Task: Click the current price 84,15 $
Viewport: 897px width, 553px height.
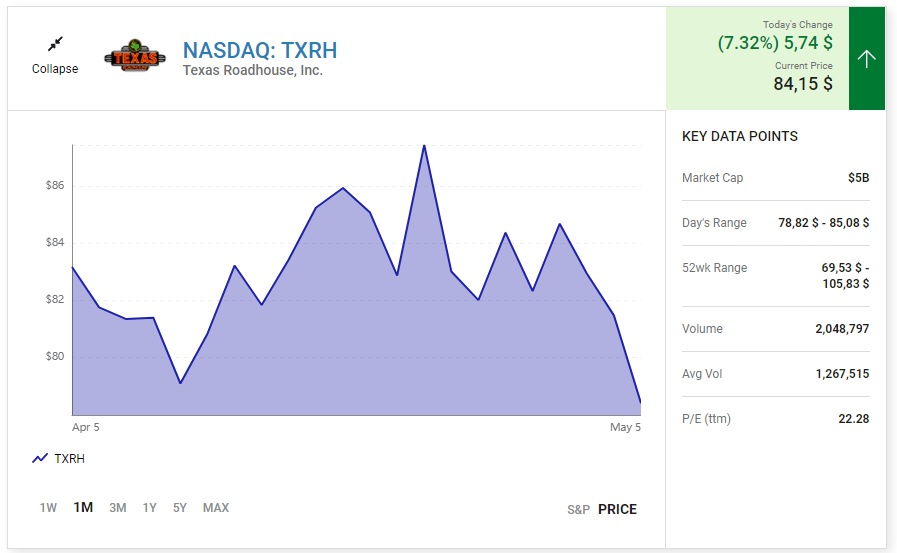Action: click(803, 84)
